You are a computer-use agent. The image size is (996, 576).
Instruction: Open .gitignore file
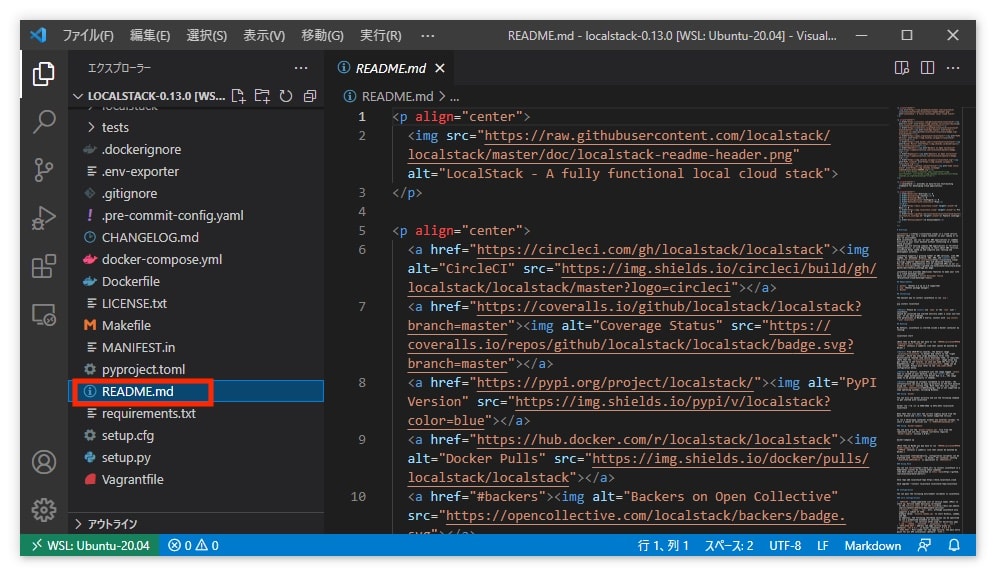click(196, 193)
